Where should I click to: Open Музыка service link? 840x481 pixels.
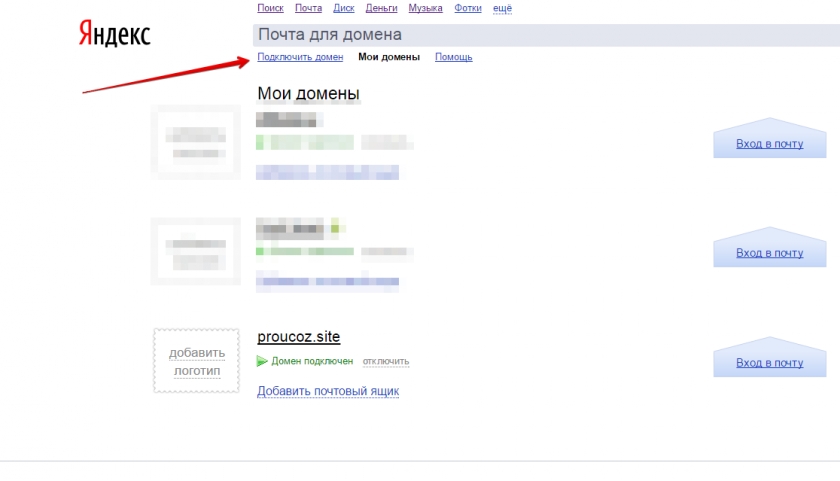425,8
